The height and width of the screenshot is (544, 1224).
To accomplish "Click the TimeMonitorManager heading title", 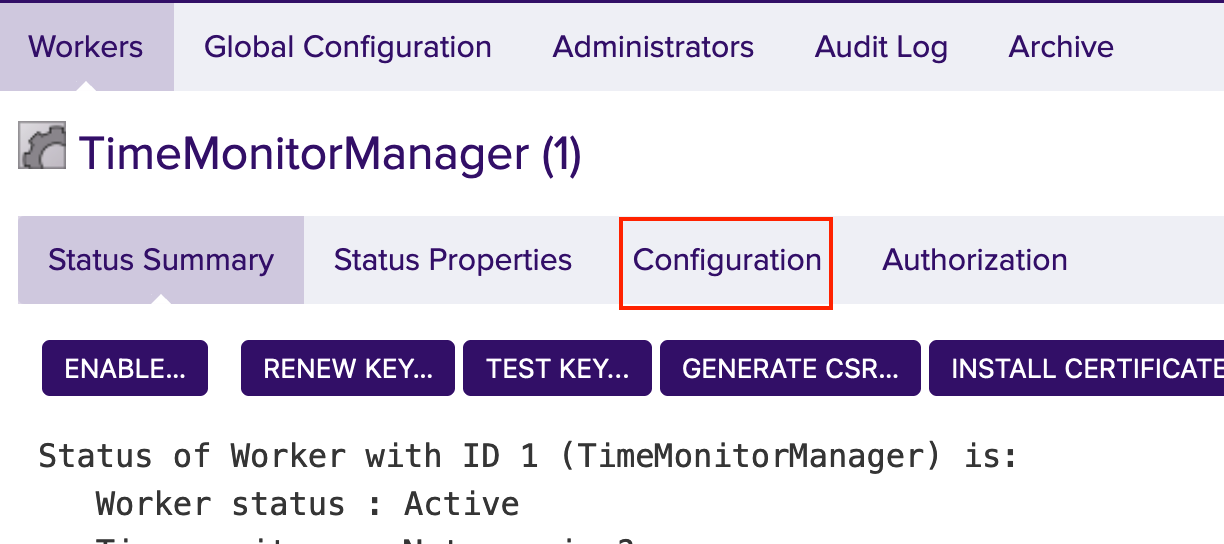I will (304, 154).
